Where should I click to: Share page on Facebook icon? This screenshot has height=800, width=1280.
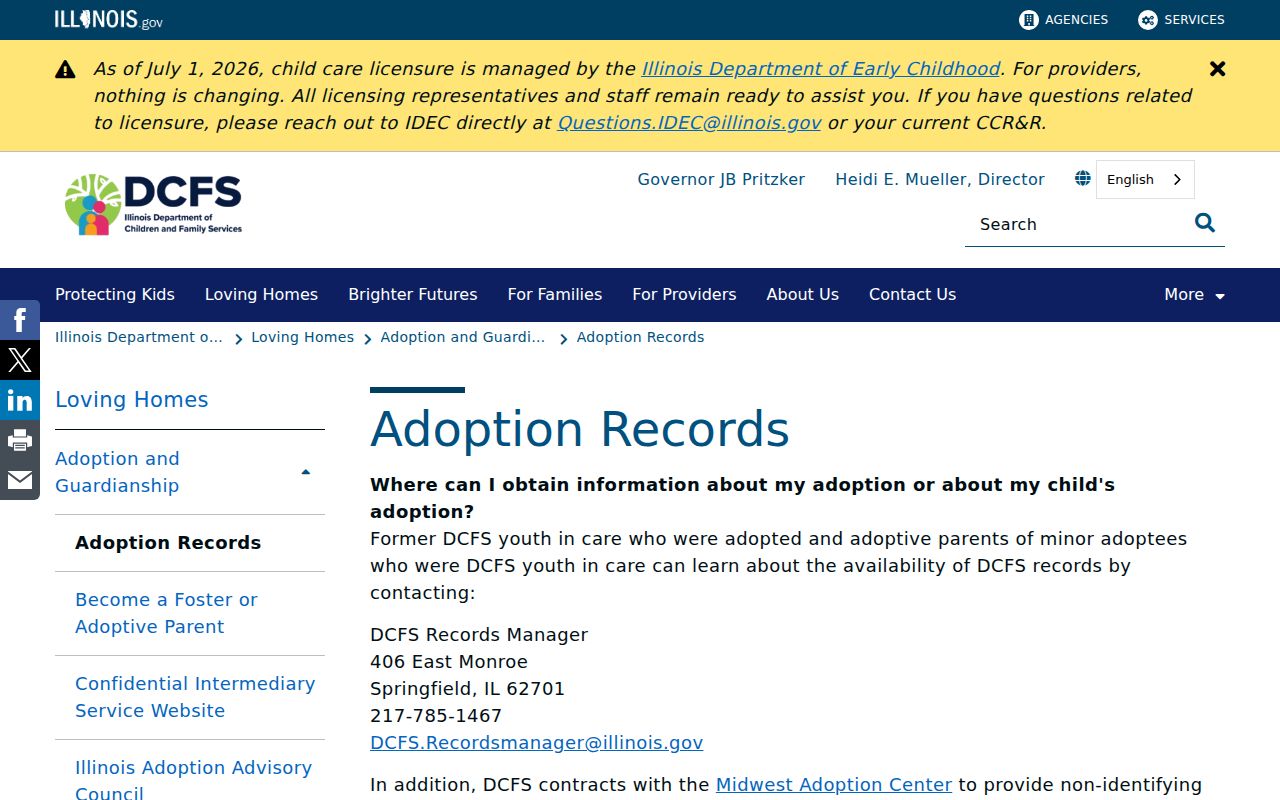coord(20,320)
